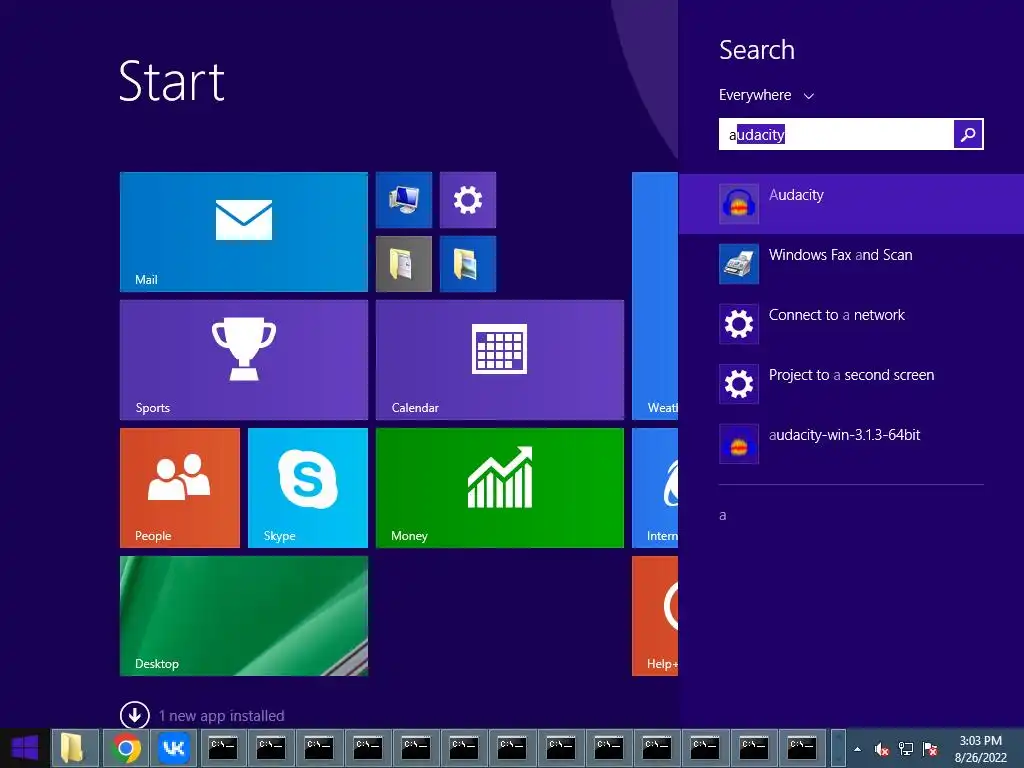1024x768 pixels.
Task: Open the network tray icon
Action: tap(906, 749)
